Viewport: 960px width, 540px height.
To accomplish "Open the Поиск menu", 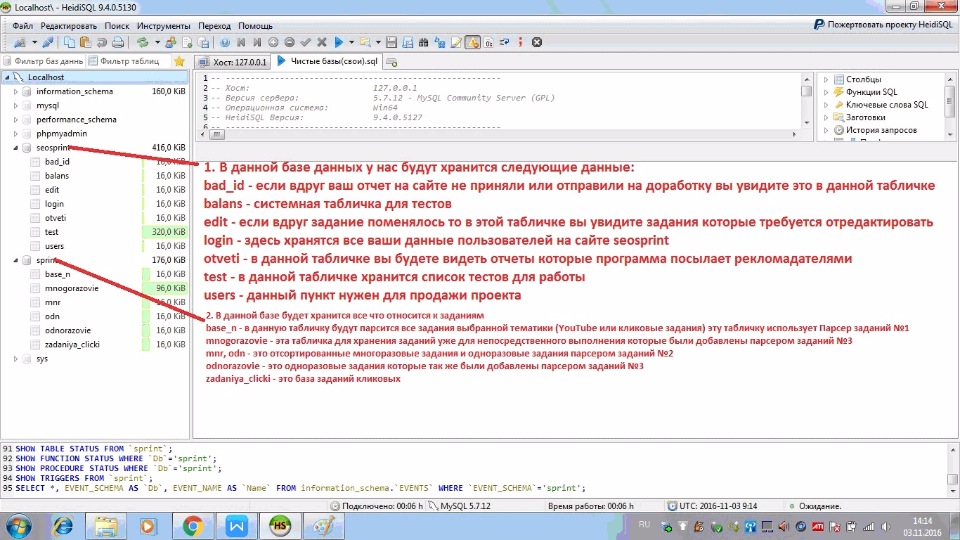I will pos(116,26).
